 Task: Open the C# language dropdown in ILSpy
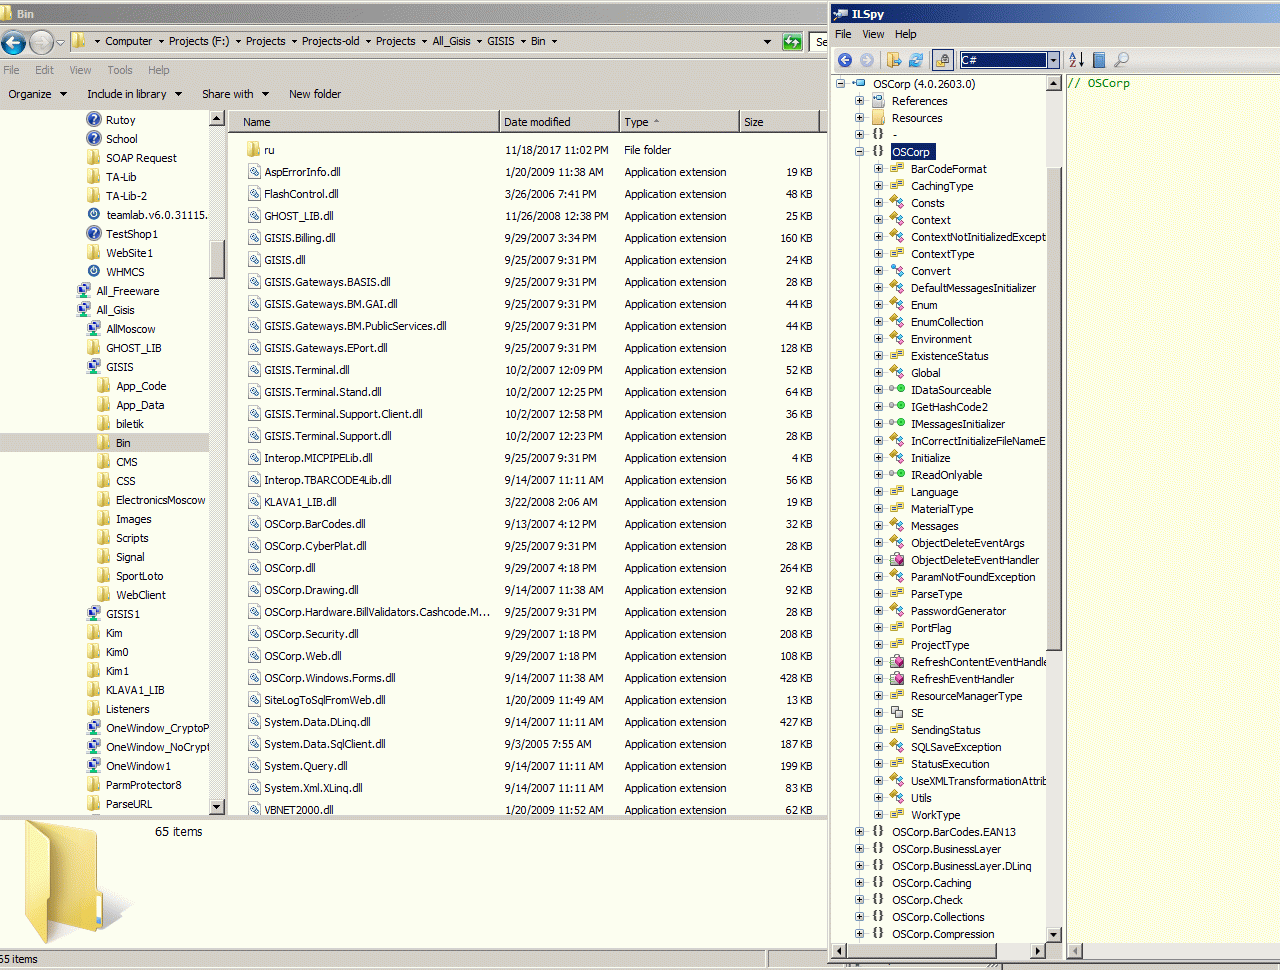pyautogui.click(x=1053, y=60)
